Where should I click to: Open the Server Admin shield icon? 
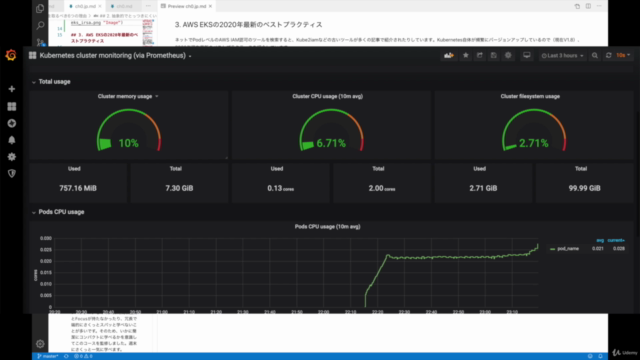pos(11,173)
